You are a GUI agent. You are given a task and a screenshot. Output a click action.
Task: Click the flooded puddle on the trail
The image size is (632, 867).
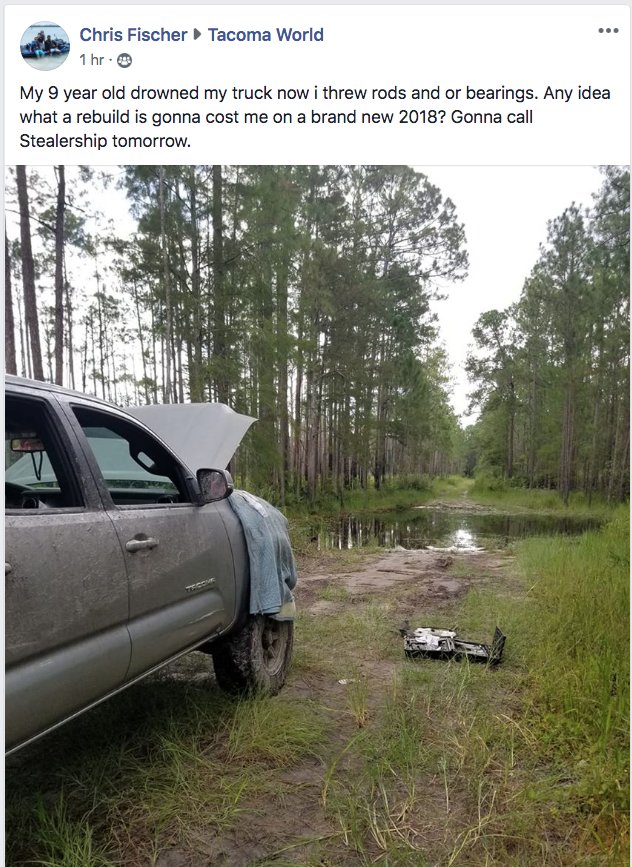click(453, 530)
